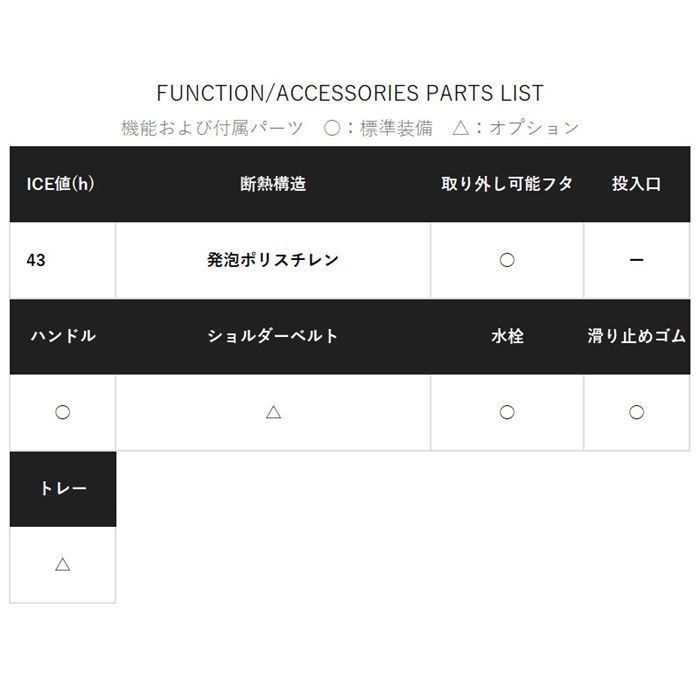Click the triangle under トレー header

click(62, 564)
